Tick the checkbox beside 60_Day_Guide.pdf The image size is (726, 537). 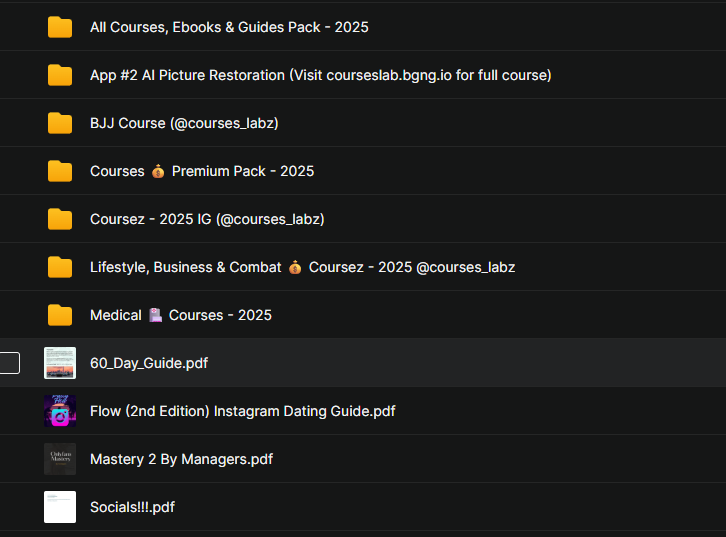(x=9, y=363)
